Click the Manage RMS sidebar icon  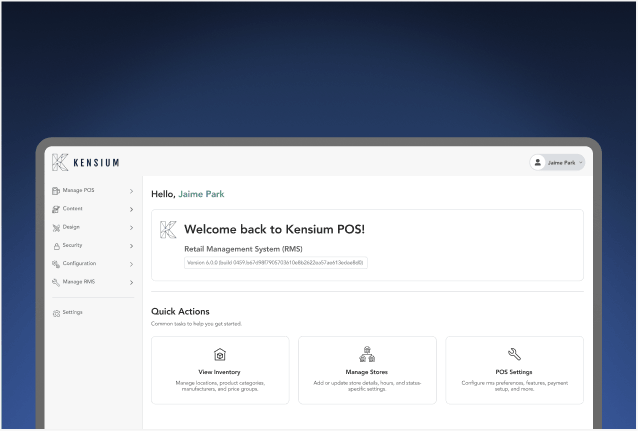click(56, 282)
